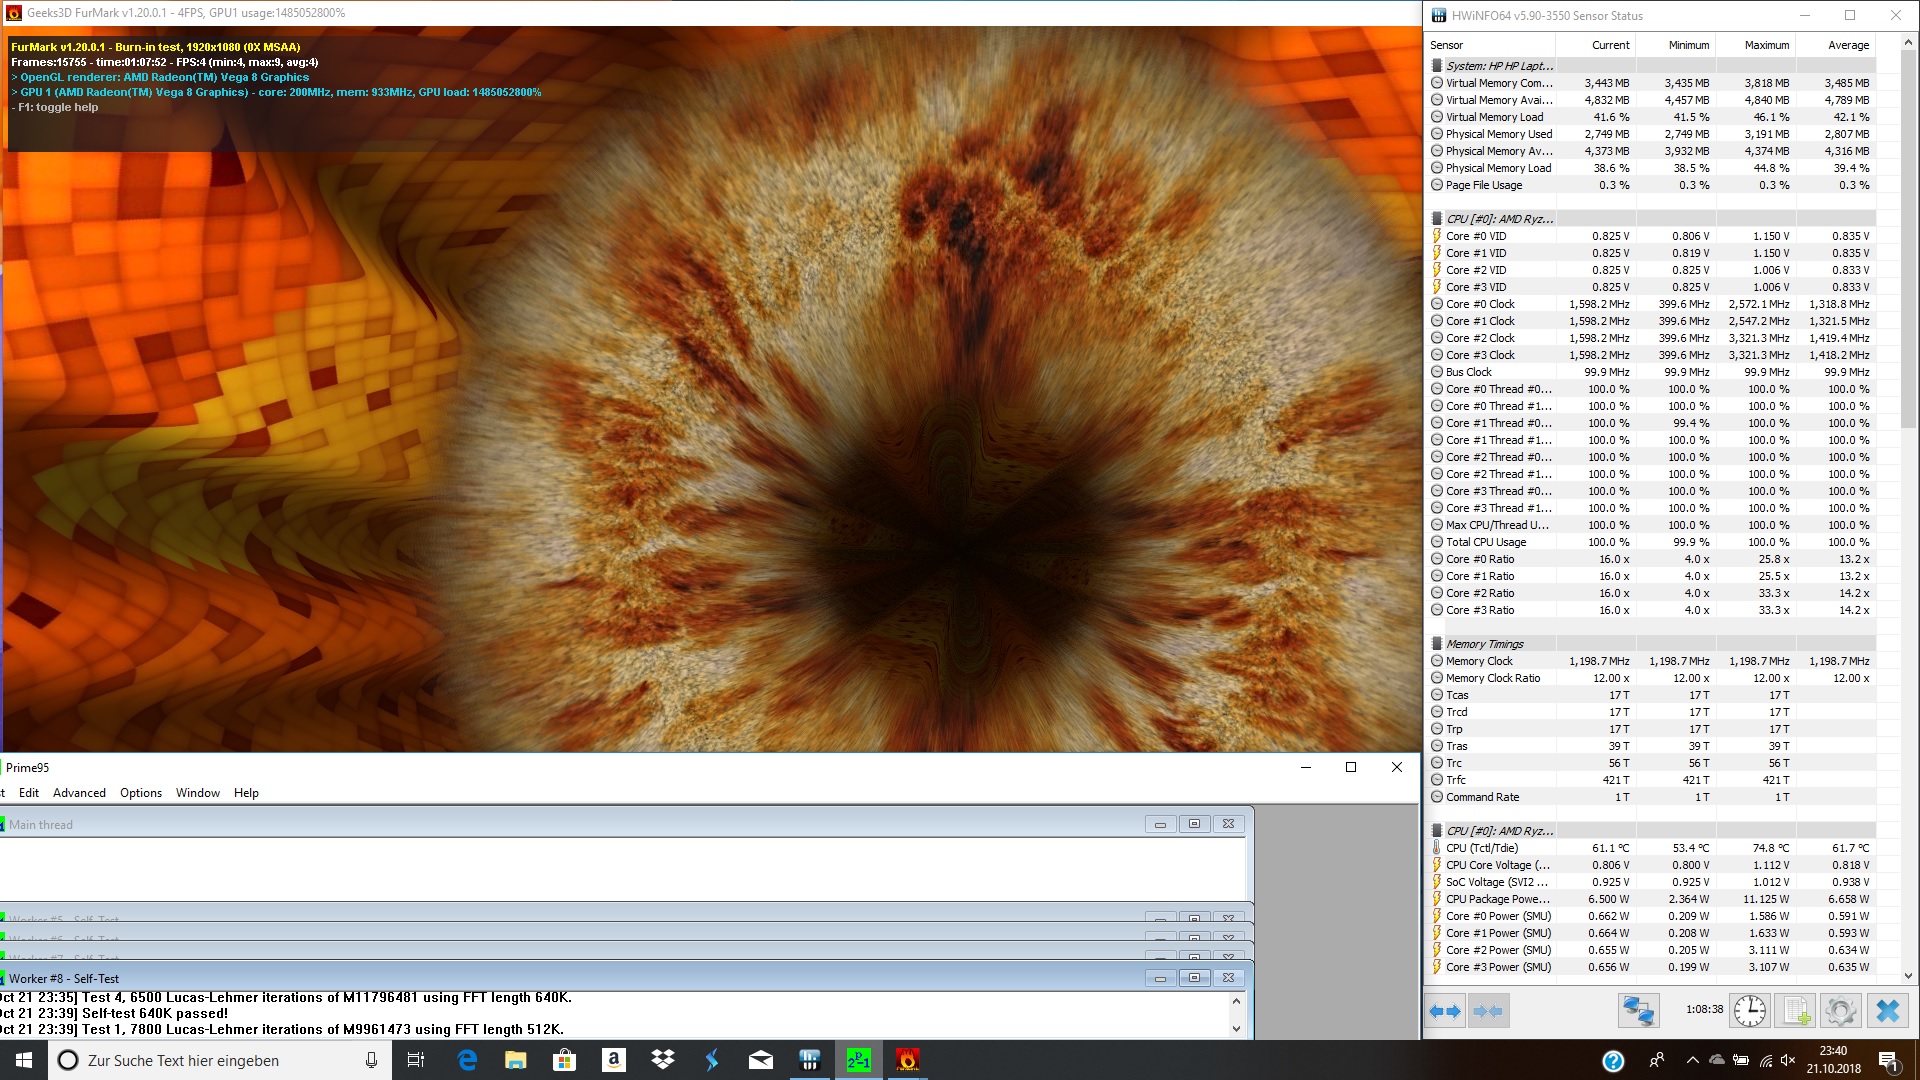This screenshot has height=1080, width=1920.
Task: Click the clock reset icon in HWiNFO
Action: (1749, 1011)
